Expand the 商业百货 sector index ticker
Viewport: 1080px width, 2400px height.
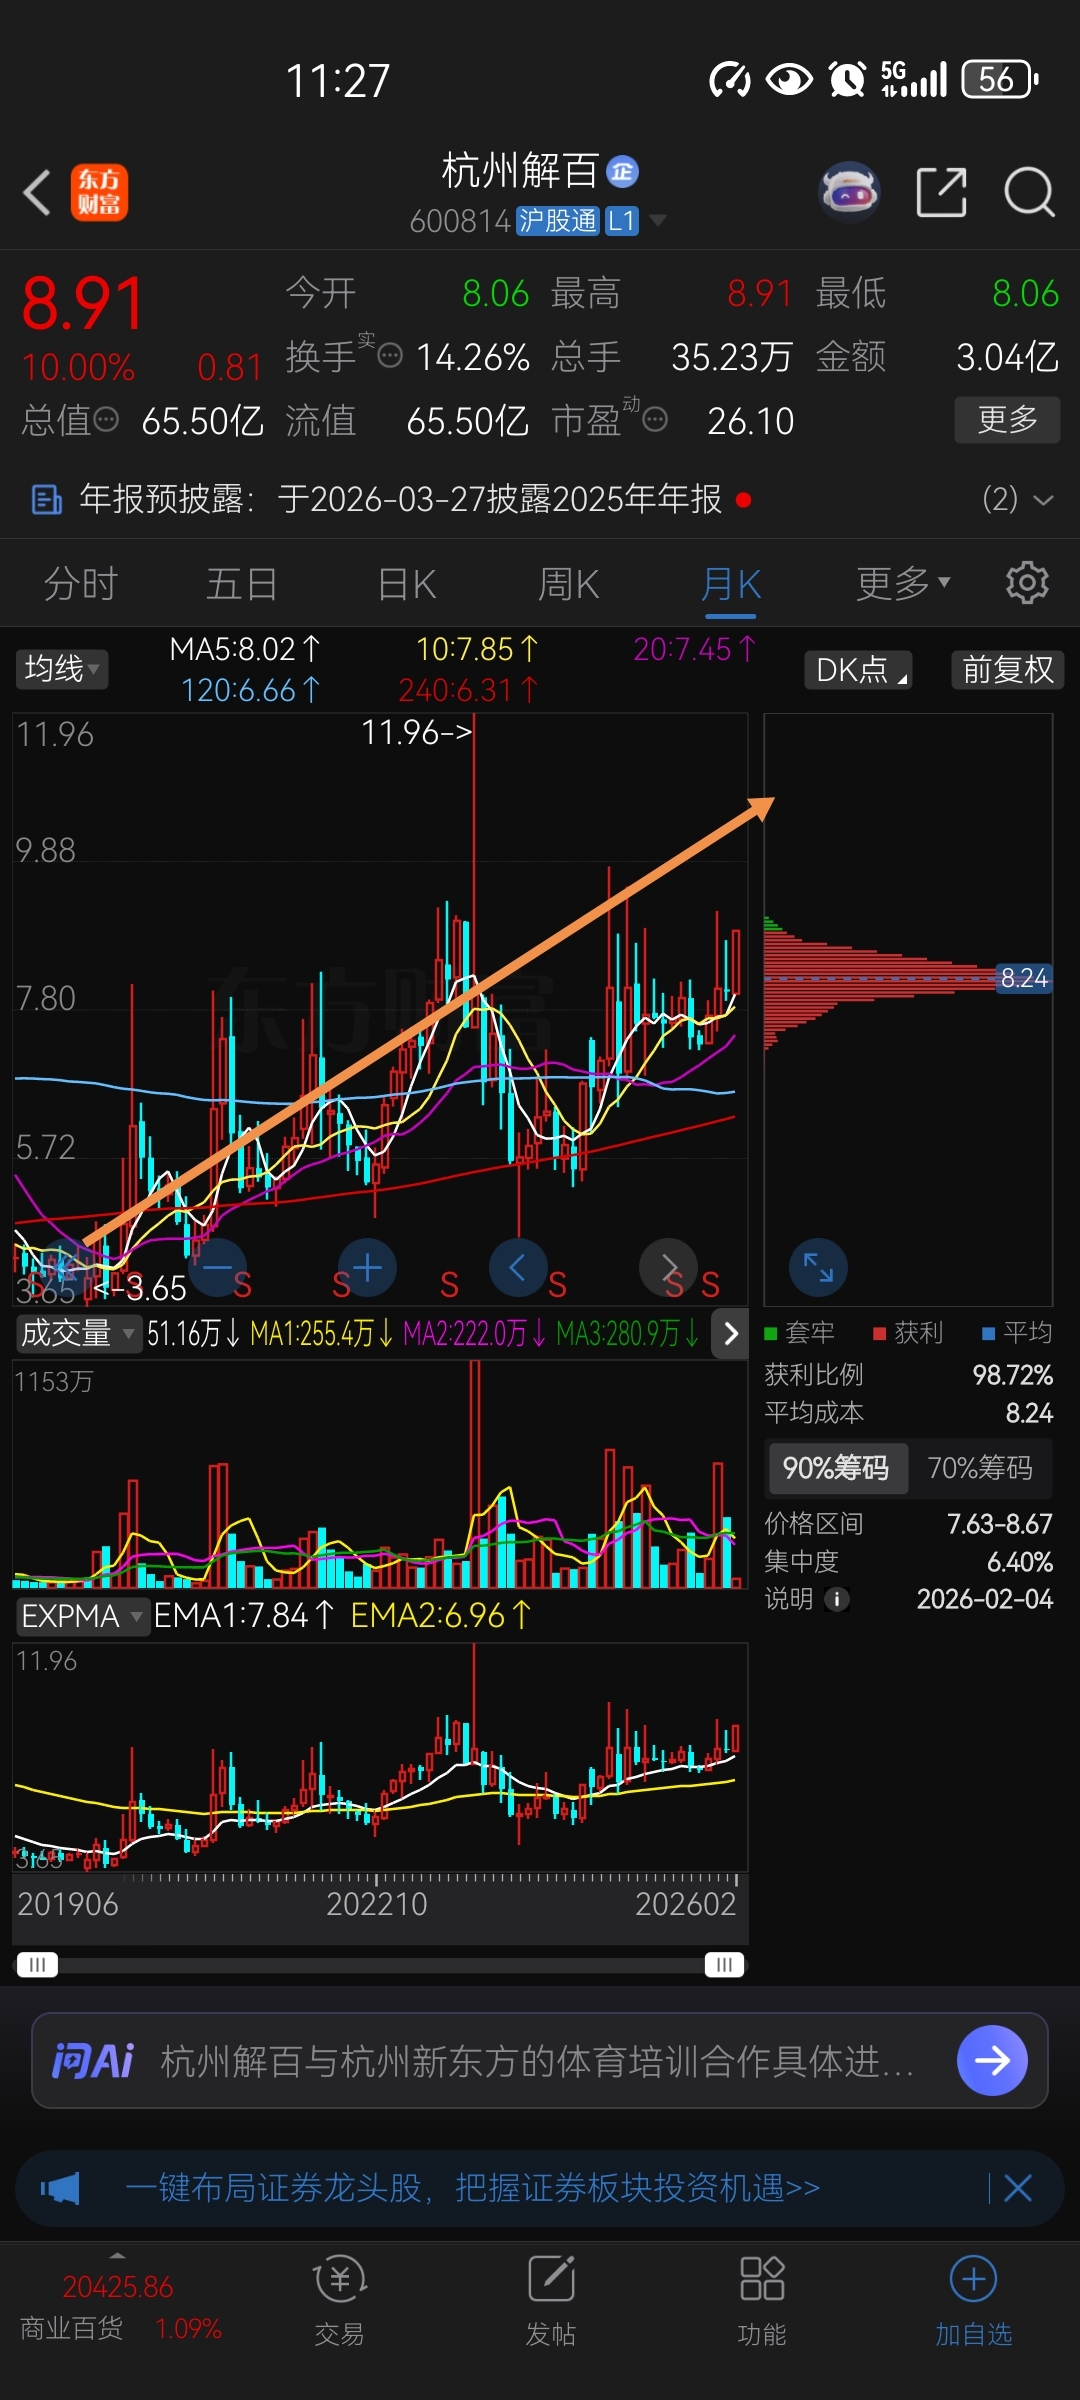pyautogui.click(x=119, y=2305)
